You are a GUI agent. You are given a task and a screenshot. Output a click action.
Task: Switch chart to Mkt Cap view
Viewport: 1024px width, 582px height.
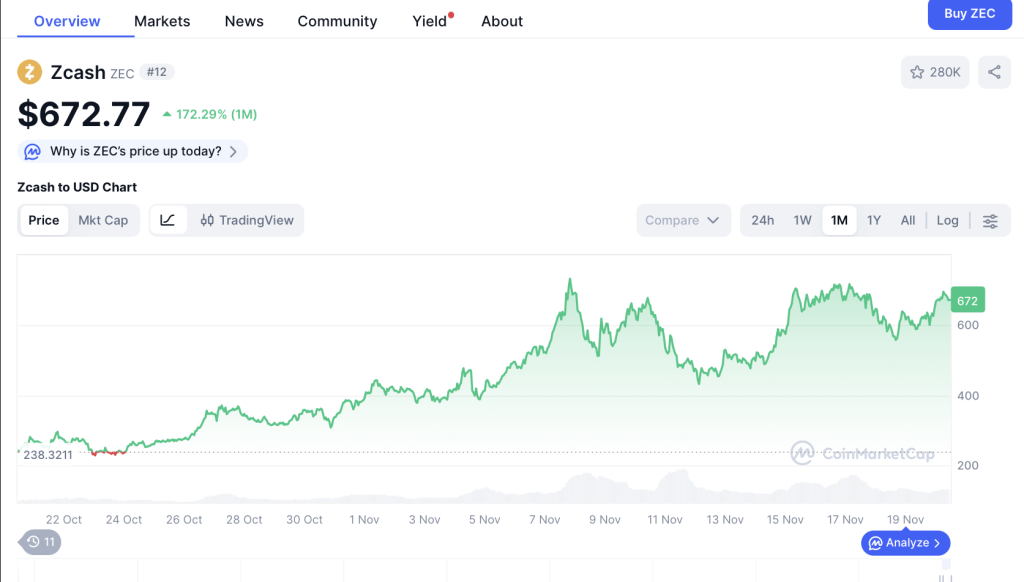pos(103,220)
